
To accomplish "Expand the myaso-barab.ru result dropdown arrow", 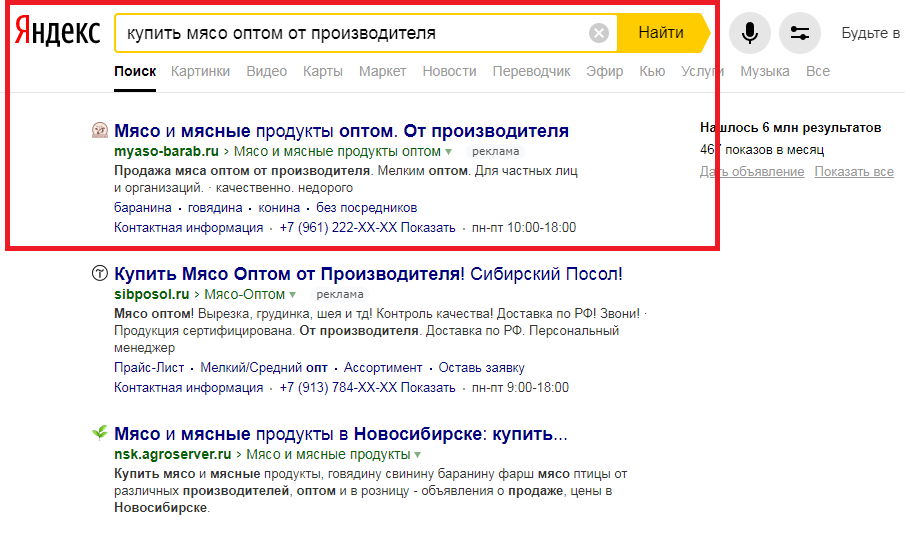I will [448, 152].
